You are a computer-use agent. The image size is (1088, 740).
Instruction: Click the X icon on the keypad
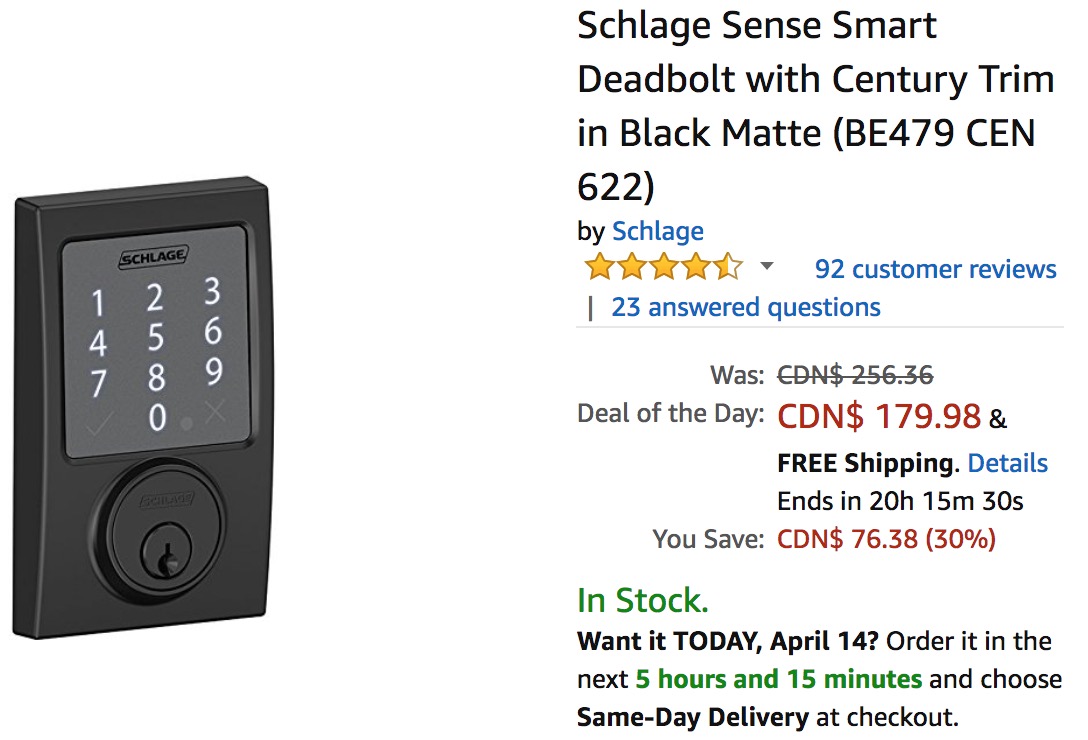pos(216,412)
